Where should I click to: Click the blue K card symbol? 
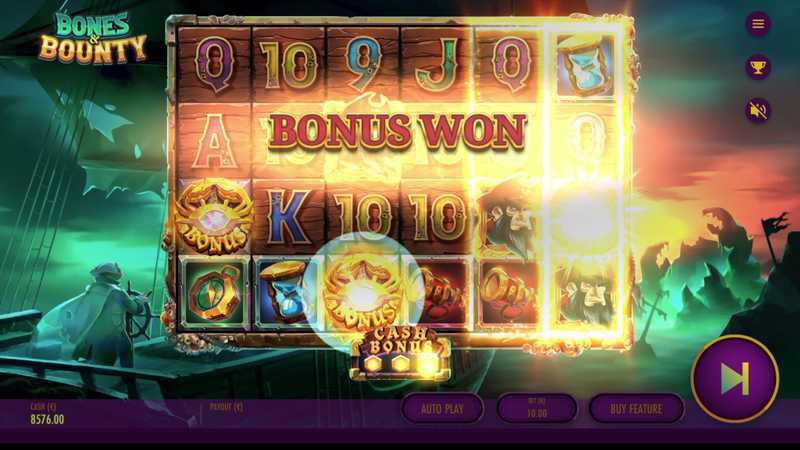point(288,217)
